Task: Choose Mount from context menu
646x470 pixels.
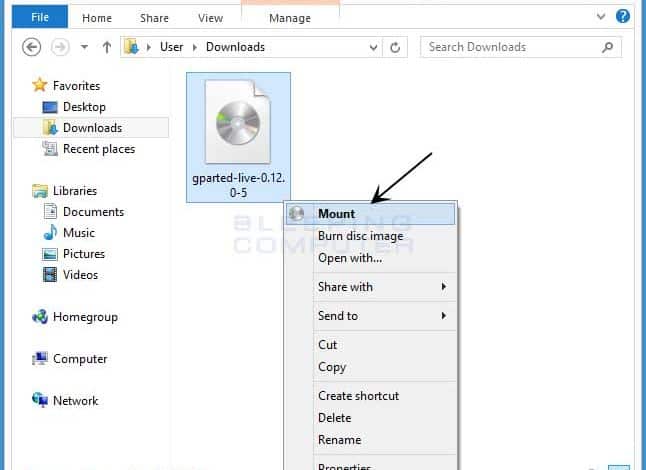Action: click(336, 214)
